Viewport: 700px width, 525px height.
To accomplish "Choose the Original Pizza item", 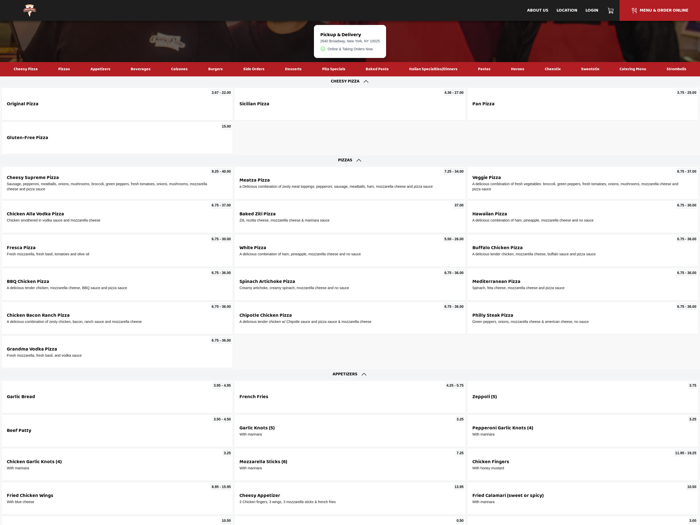I will pyautogui.click(x=117, y=104).
